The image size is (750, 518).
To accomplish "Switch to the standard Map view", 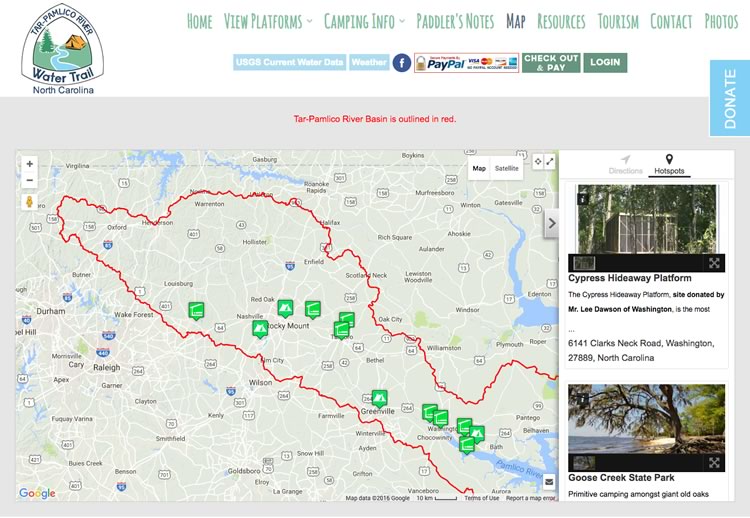I will coord(479,168).
